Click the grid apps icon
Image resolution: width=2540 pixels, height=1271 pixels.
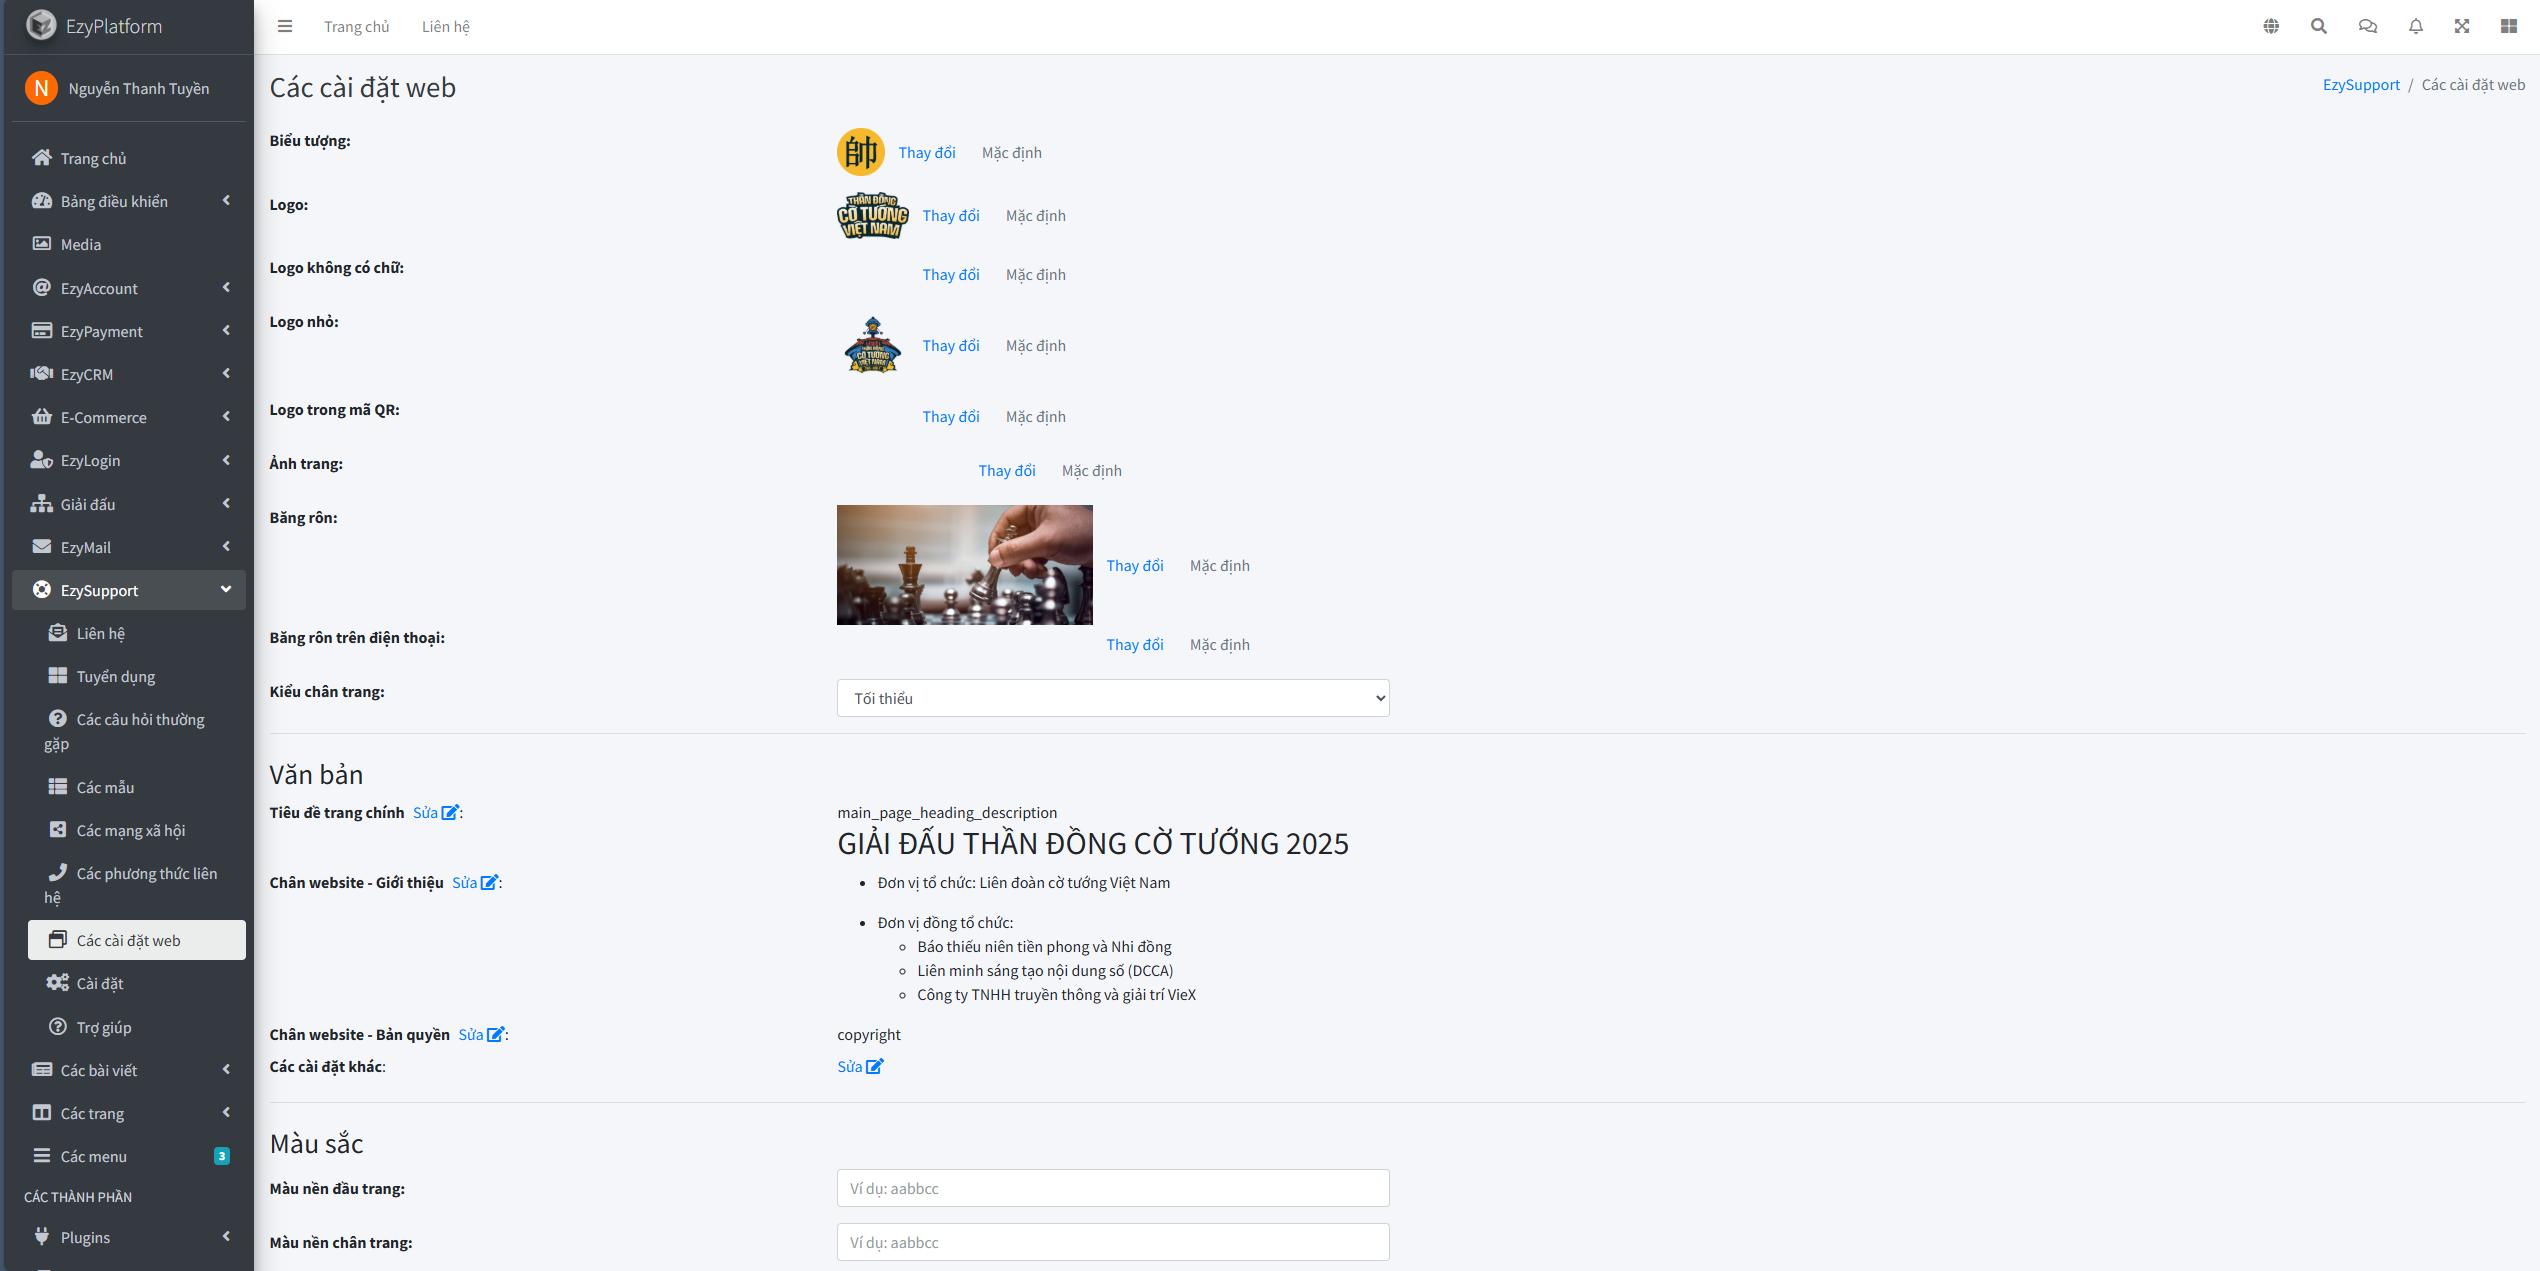(x=2509, y=26)
